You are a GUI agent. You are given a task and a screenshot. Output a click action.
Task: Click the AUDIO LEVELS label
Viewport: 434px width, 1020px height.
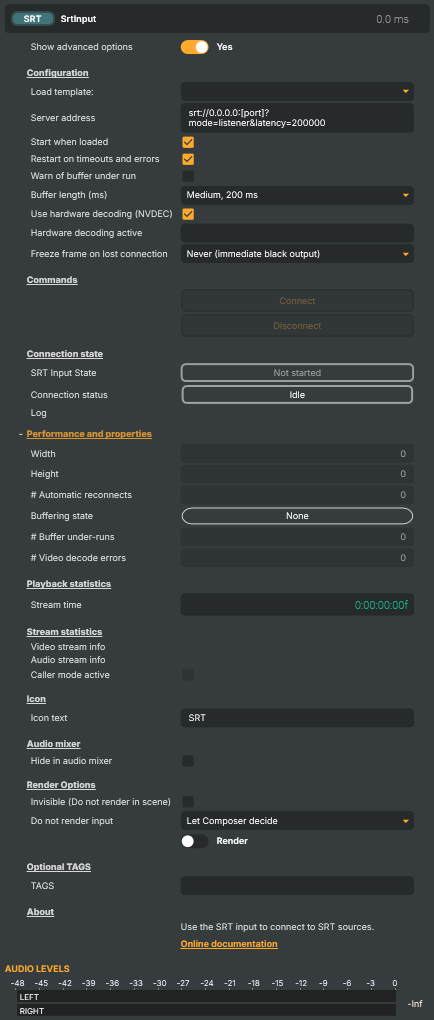point(37,969)
